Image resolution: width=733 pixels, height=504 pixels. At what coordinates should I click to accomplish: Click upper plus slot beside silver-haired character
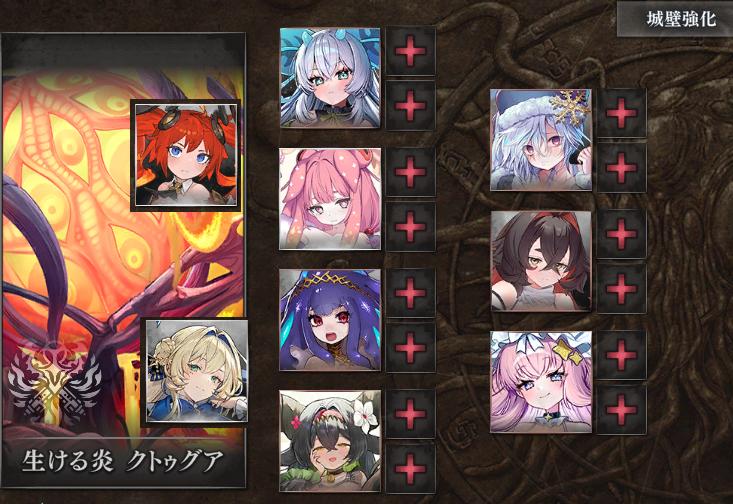pos(410,50)
